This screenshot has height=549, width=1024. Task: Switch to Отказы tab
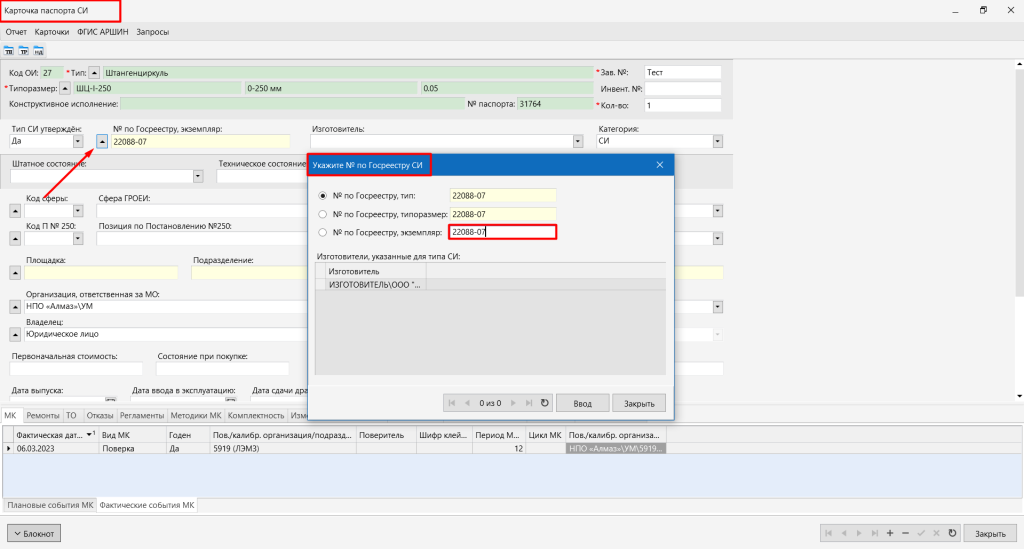point(100,415)
